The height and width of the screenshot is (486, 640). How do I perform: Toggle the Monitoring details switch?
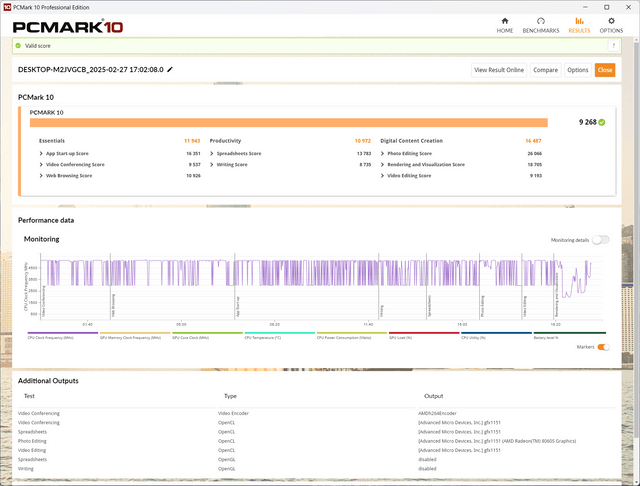point(601,240)
